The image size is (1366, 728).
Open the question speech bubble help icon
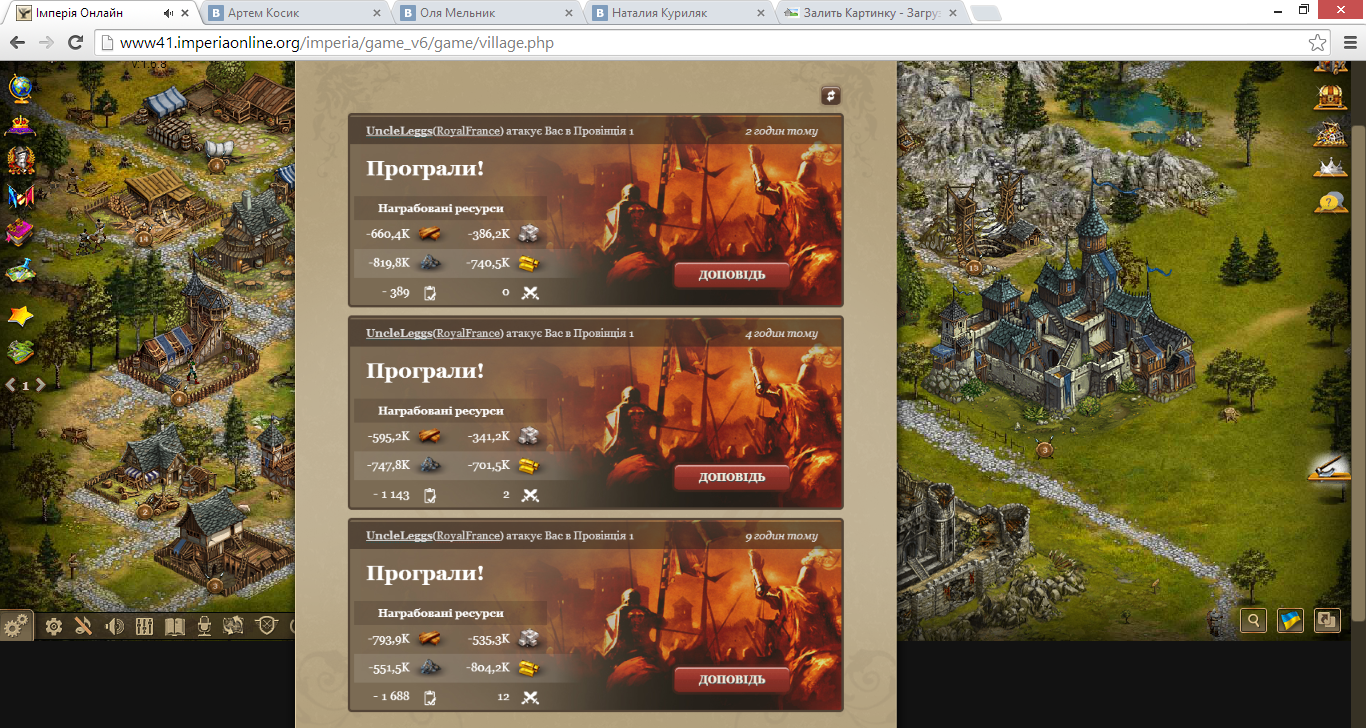(x=1329, y=202)
